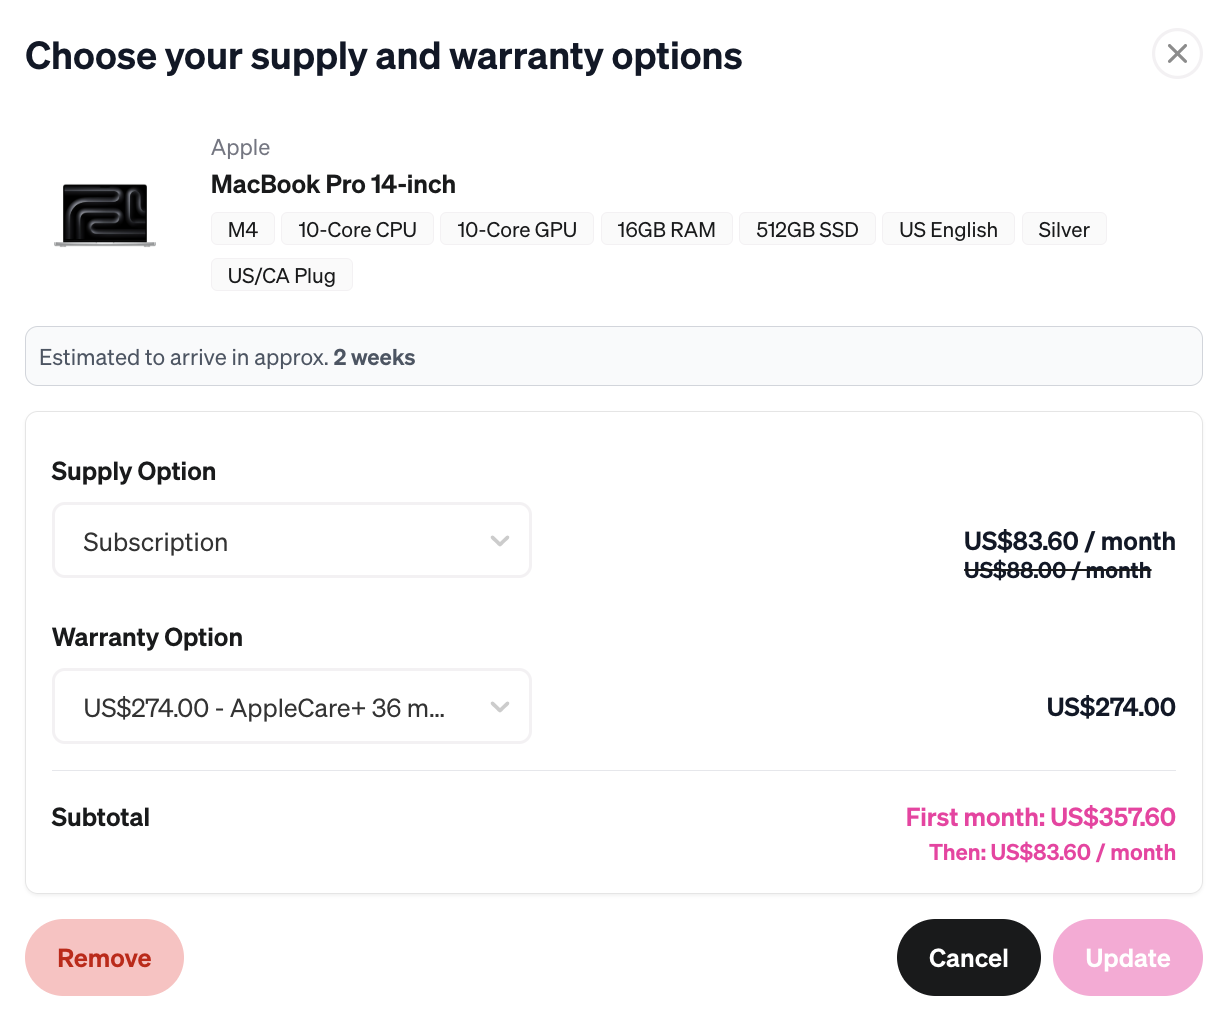Click the Supply Option chevron arrow
Screen dimensions: 1232x1026
pyautogui.click(x=500, y=541)
